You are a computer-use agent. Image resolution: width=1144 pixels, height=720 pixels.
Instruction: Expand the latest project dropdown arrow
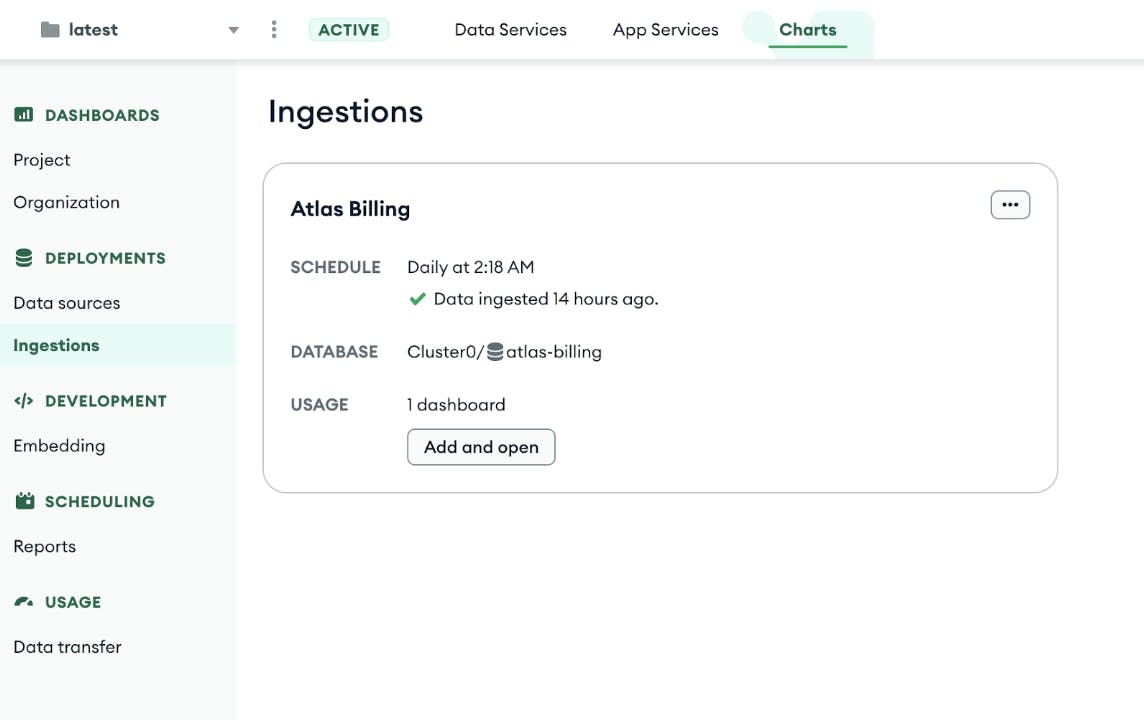[x=233, y=30]
